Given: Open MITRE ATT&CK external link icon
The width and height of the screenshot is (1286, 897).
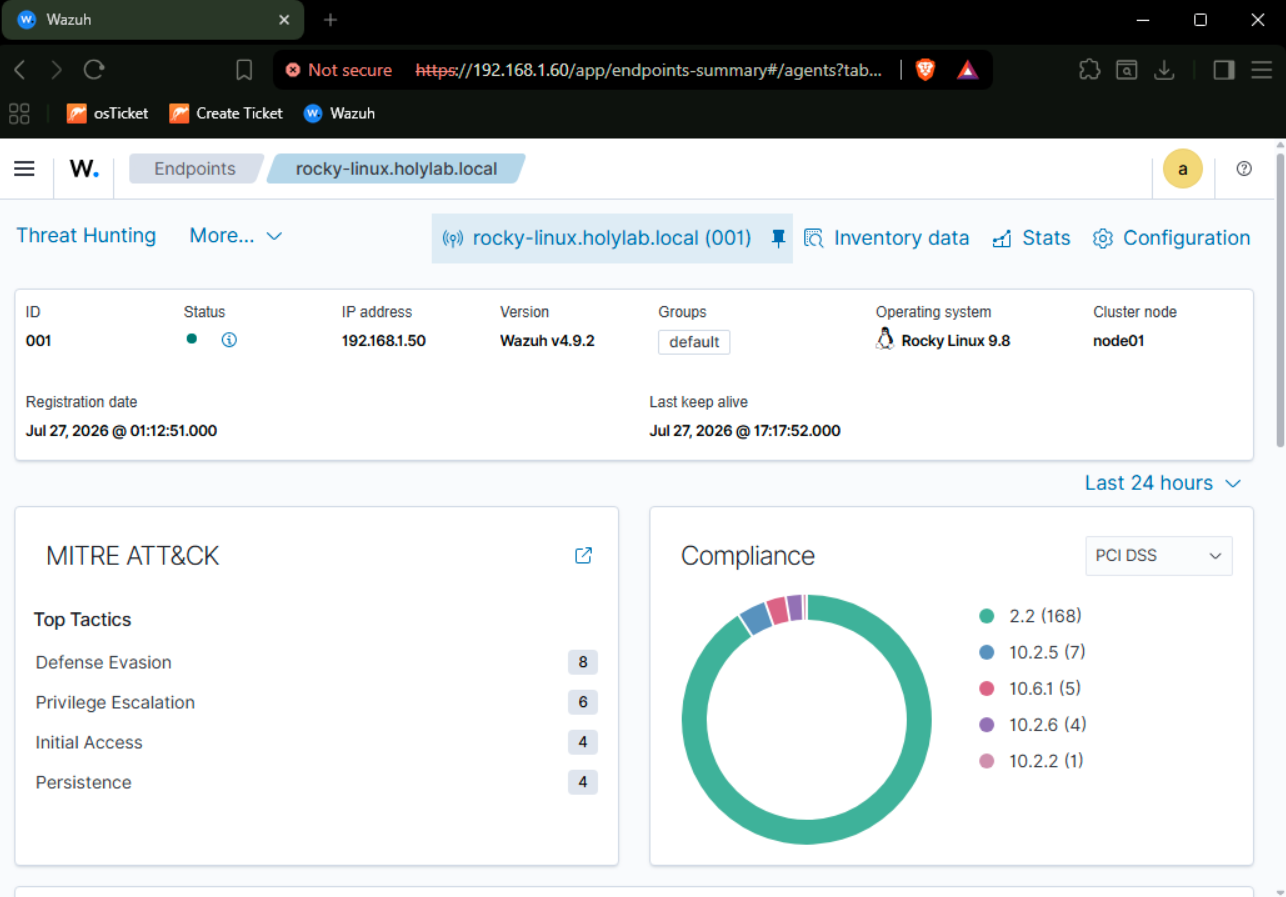Looking at the screenshot, I should [x=584, y=555].
